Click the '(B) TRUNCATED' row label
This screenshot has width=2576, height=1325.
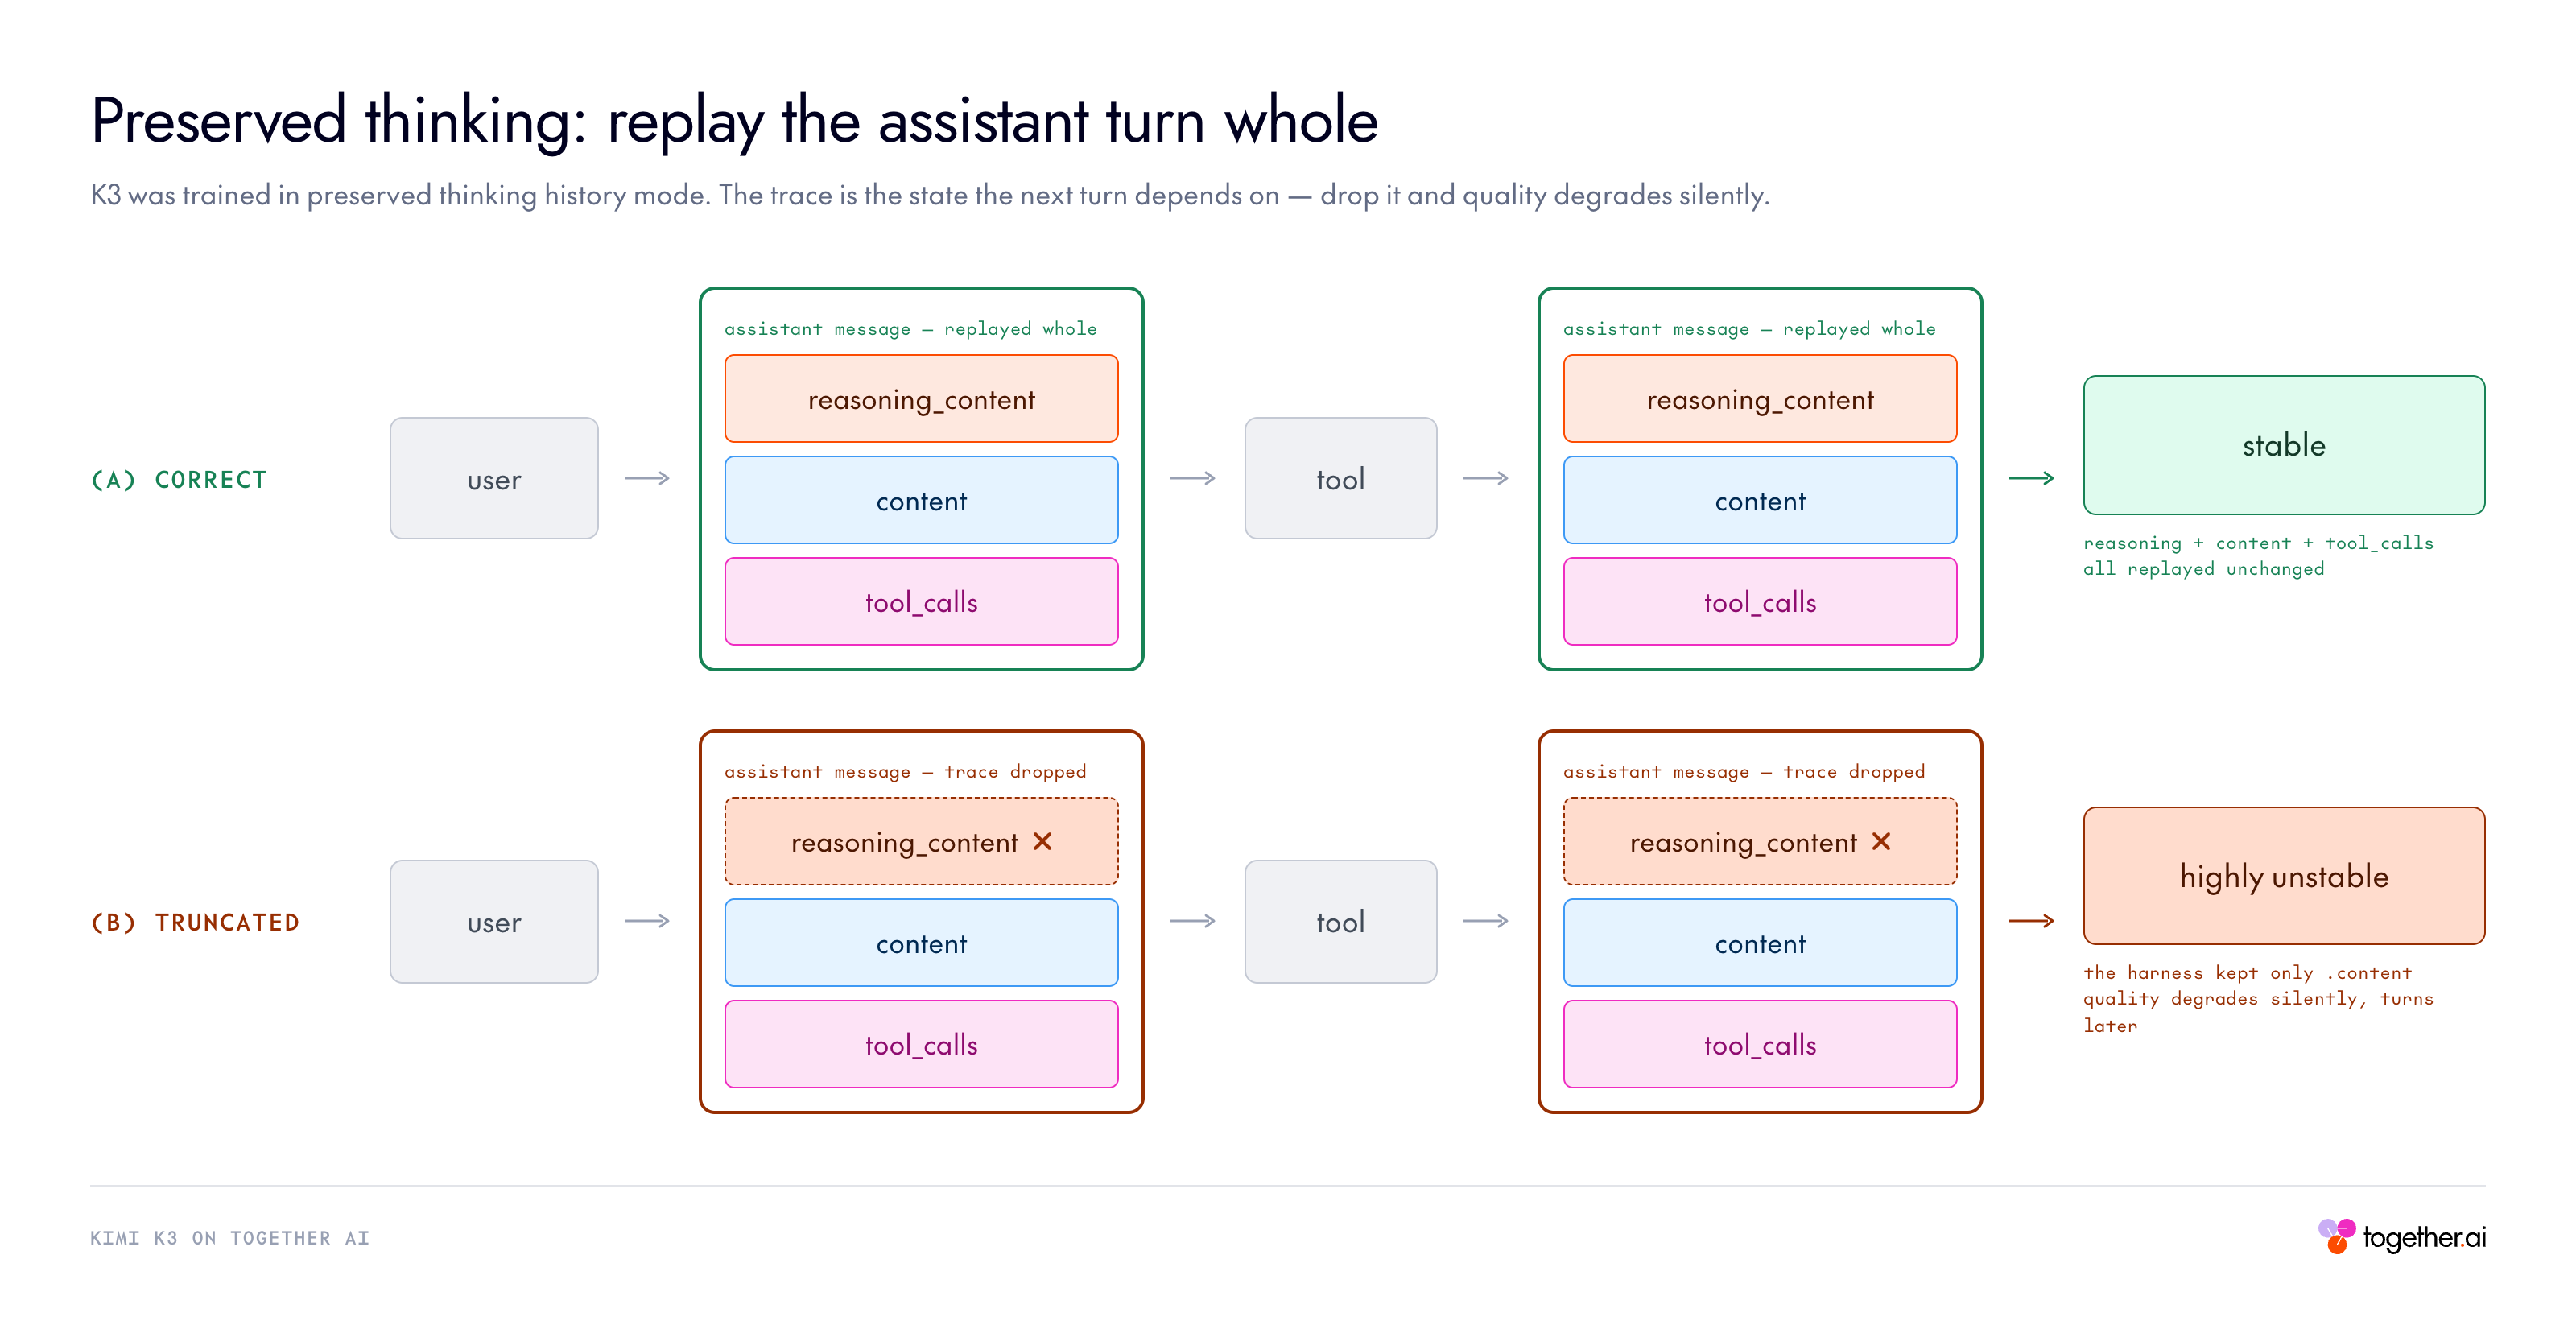tap(195, 922)
